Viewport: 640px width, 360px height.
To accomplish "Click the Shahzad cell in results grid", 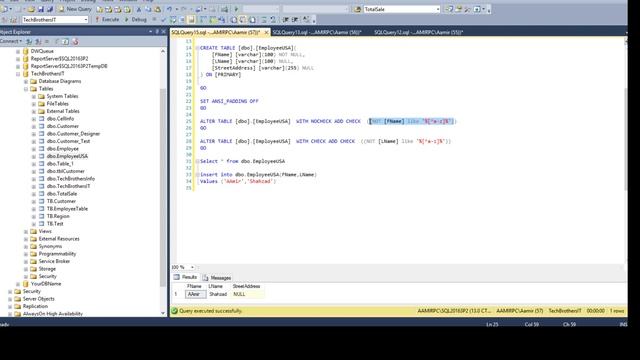I will pyautogui.click(x=218, y=294).
